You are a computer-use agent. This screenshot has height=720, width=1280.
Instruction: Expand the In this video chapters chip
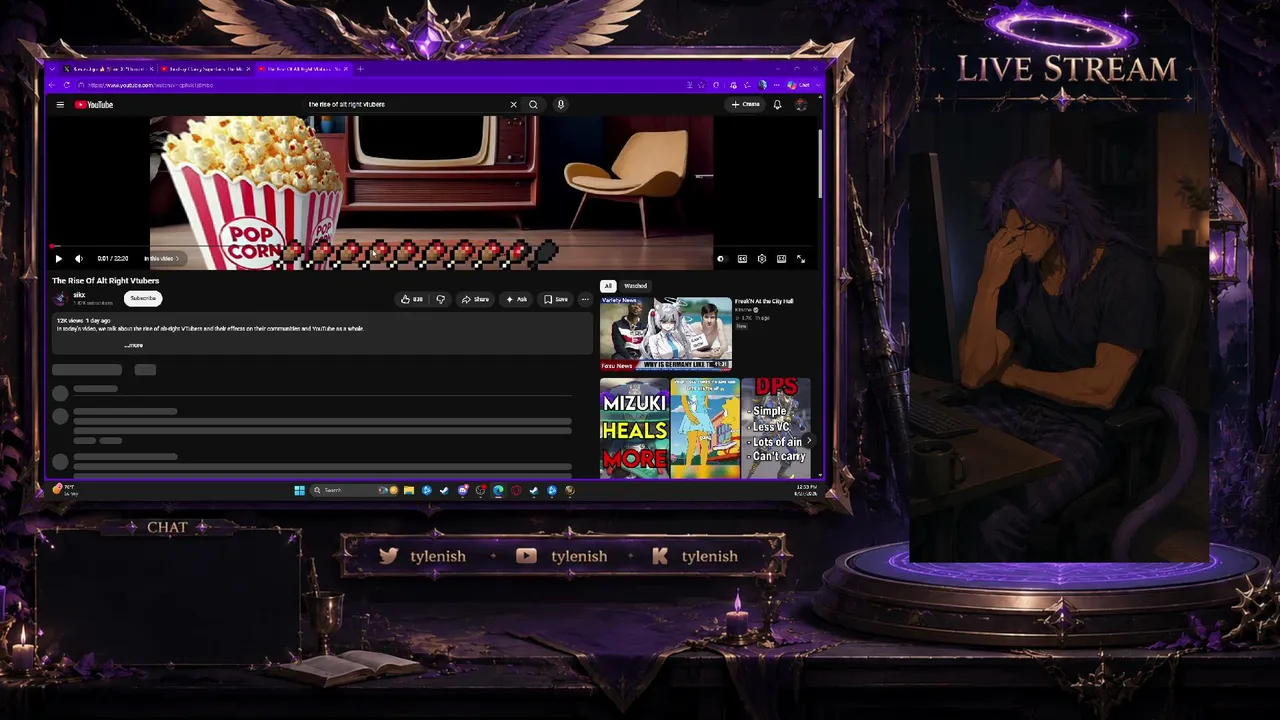click(x=161, y=259)
